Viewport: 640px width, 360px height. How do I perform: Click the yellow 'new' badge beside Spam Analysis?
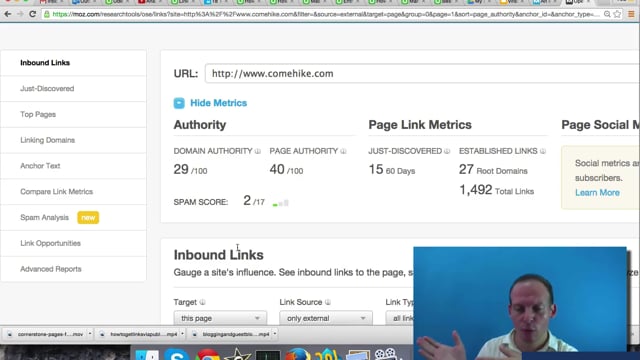point(88,218)
